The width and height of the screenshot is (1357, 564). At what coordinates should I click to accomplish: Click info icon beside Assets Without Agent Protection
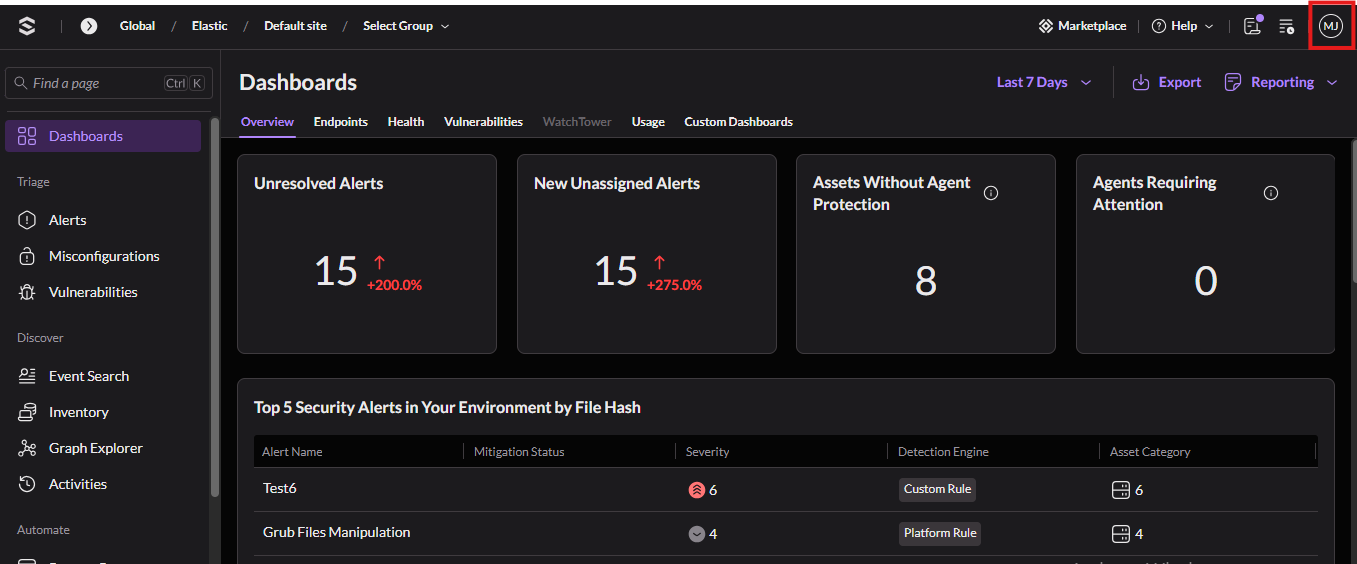991,193
